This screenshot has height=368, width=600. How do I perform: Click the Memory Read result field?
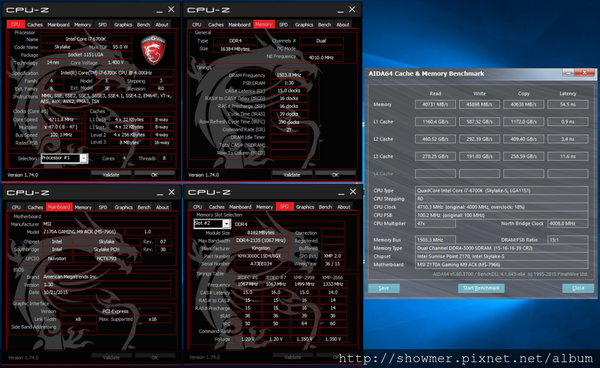[435, 104]
